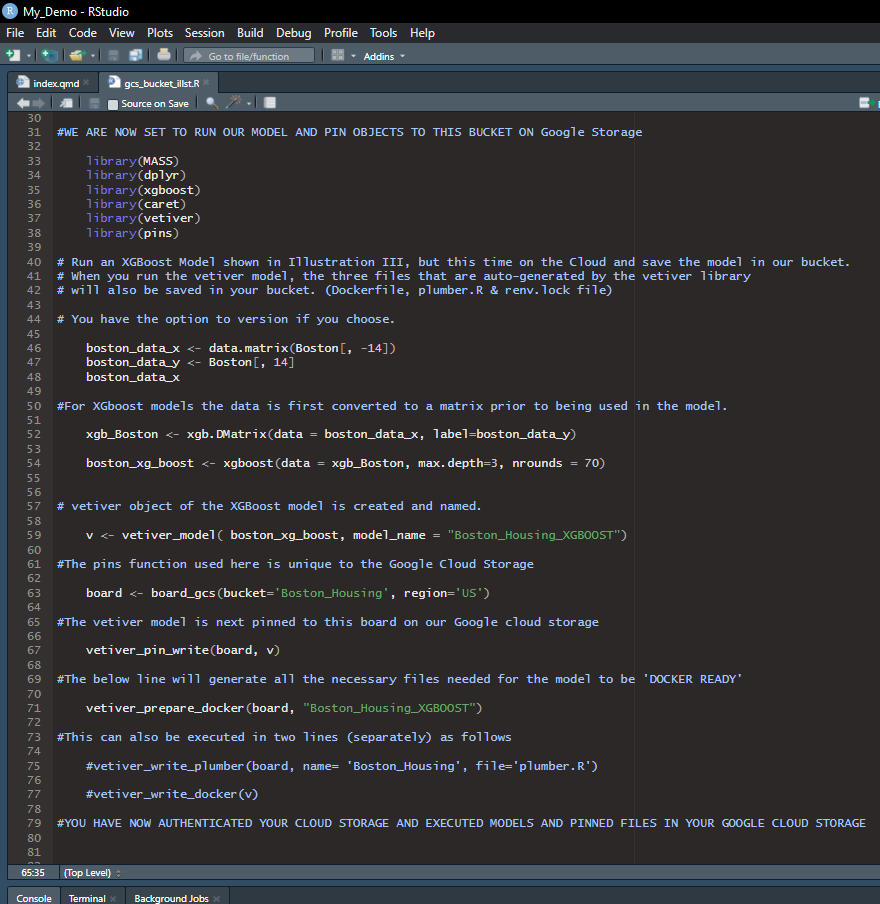Viewport: 880px width, 904px height.
Task: Open the (Top Level) scope dropdown
Action: pos(88,872)
